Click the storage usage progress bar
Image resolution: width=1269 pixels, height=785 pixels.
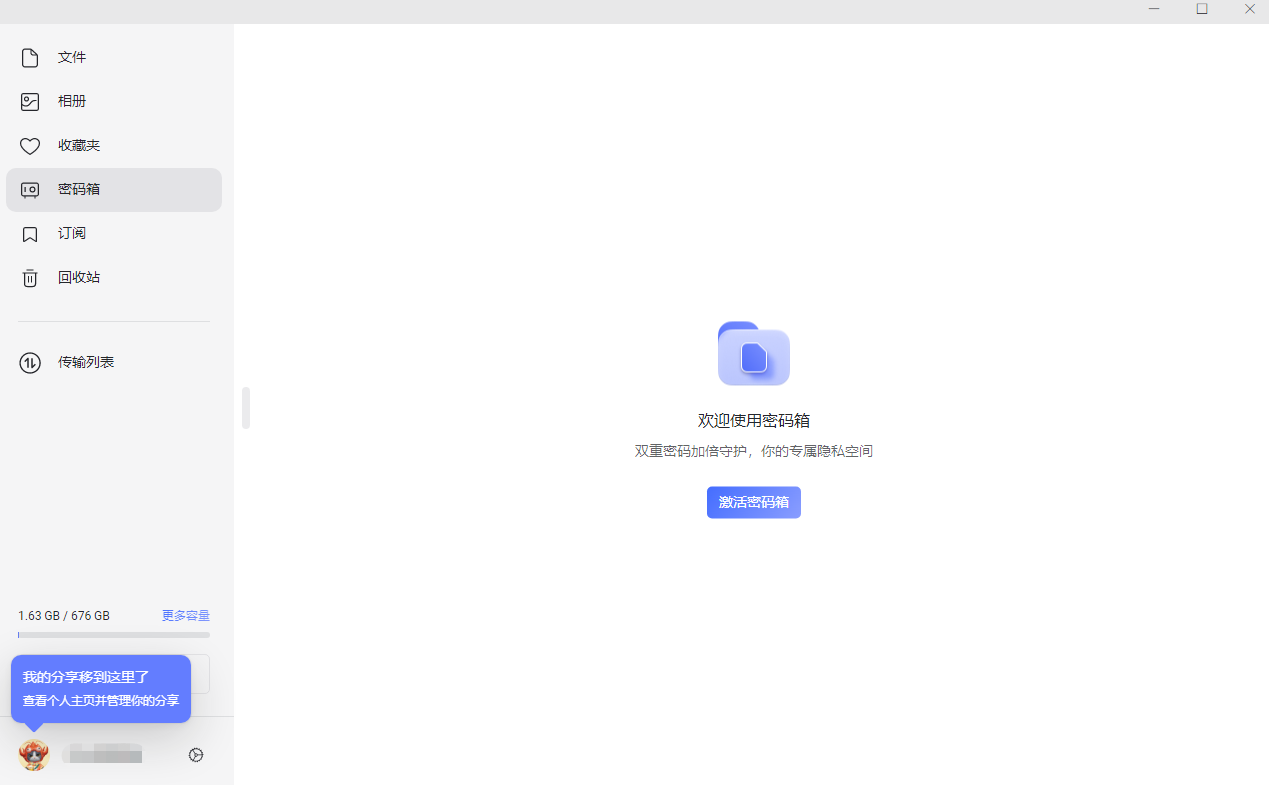114,635
